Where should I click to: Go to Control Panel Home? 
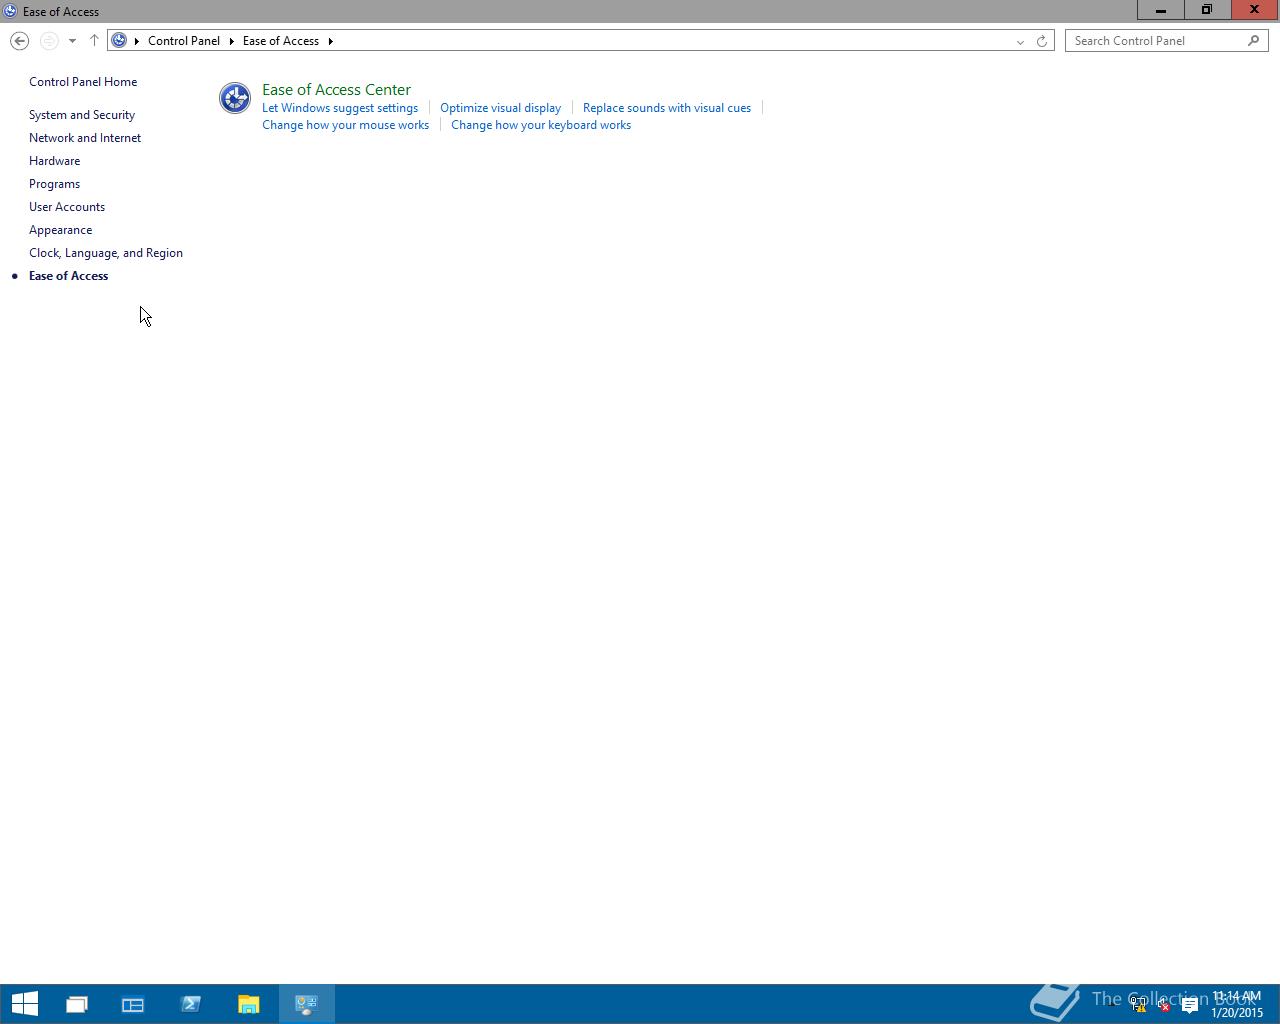coord(83,82)
